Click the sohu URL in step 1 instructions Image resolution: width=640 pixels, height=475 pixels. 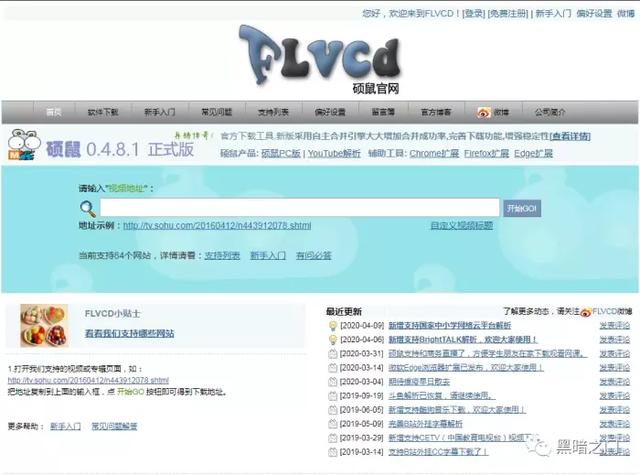coord(88,380)
